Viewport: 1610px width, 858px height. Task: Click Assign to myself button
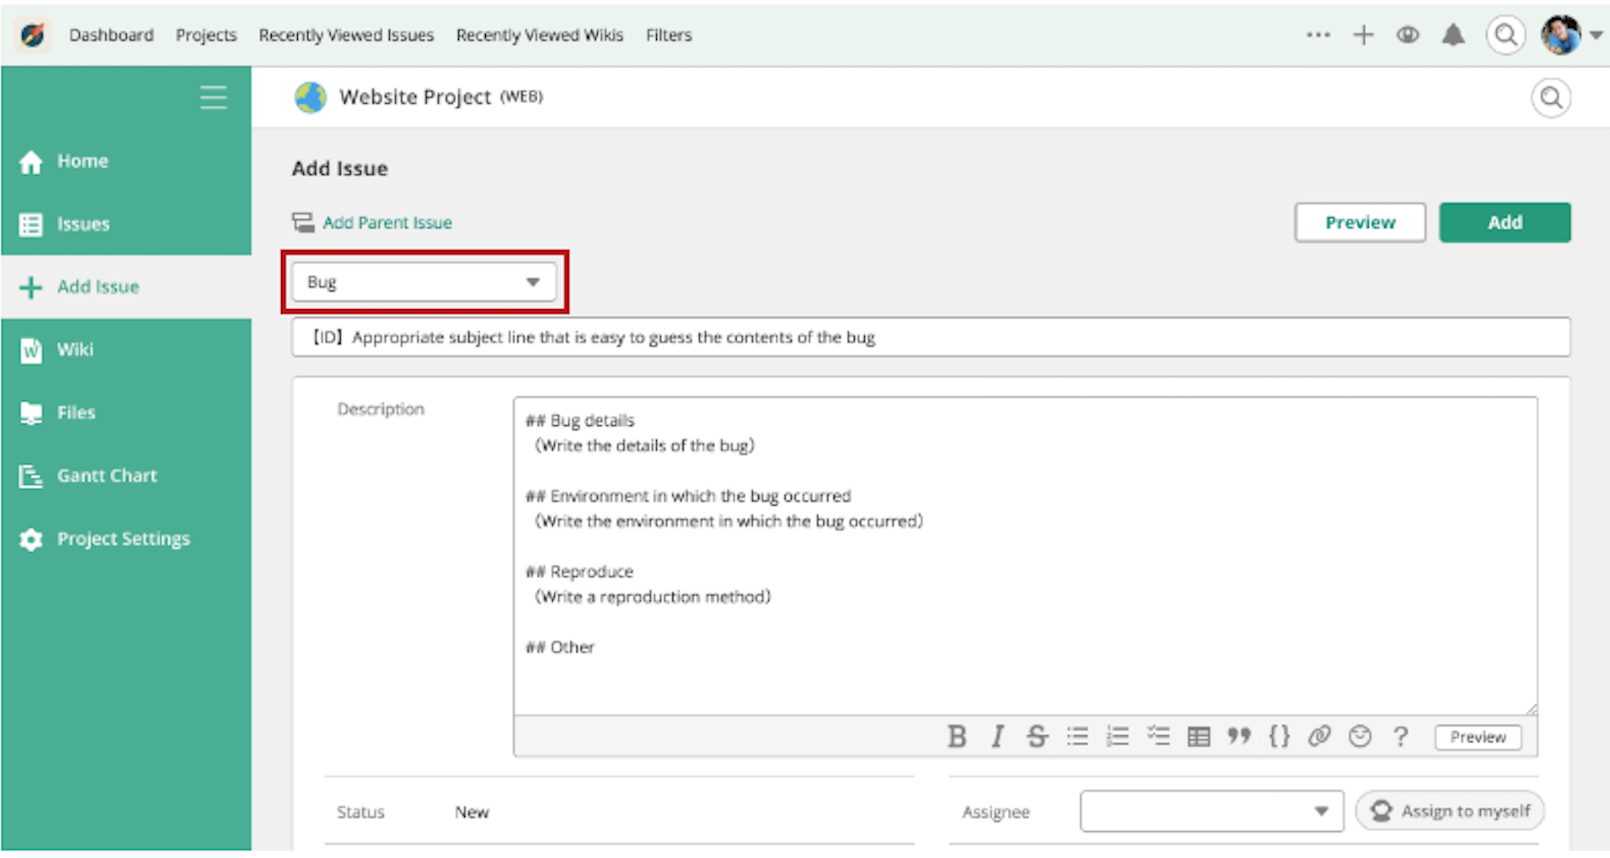1450,811
